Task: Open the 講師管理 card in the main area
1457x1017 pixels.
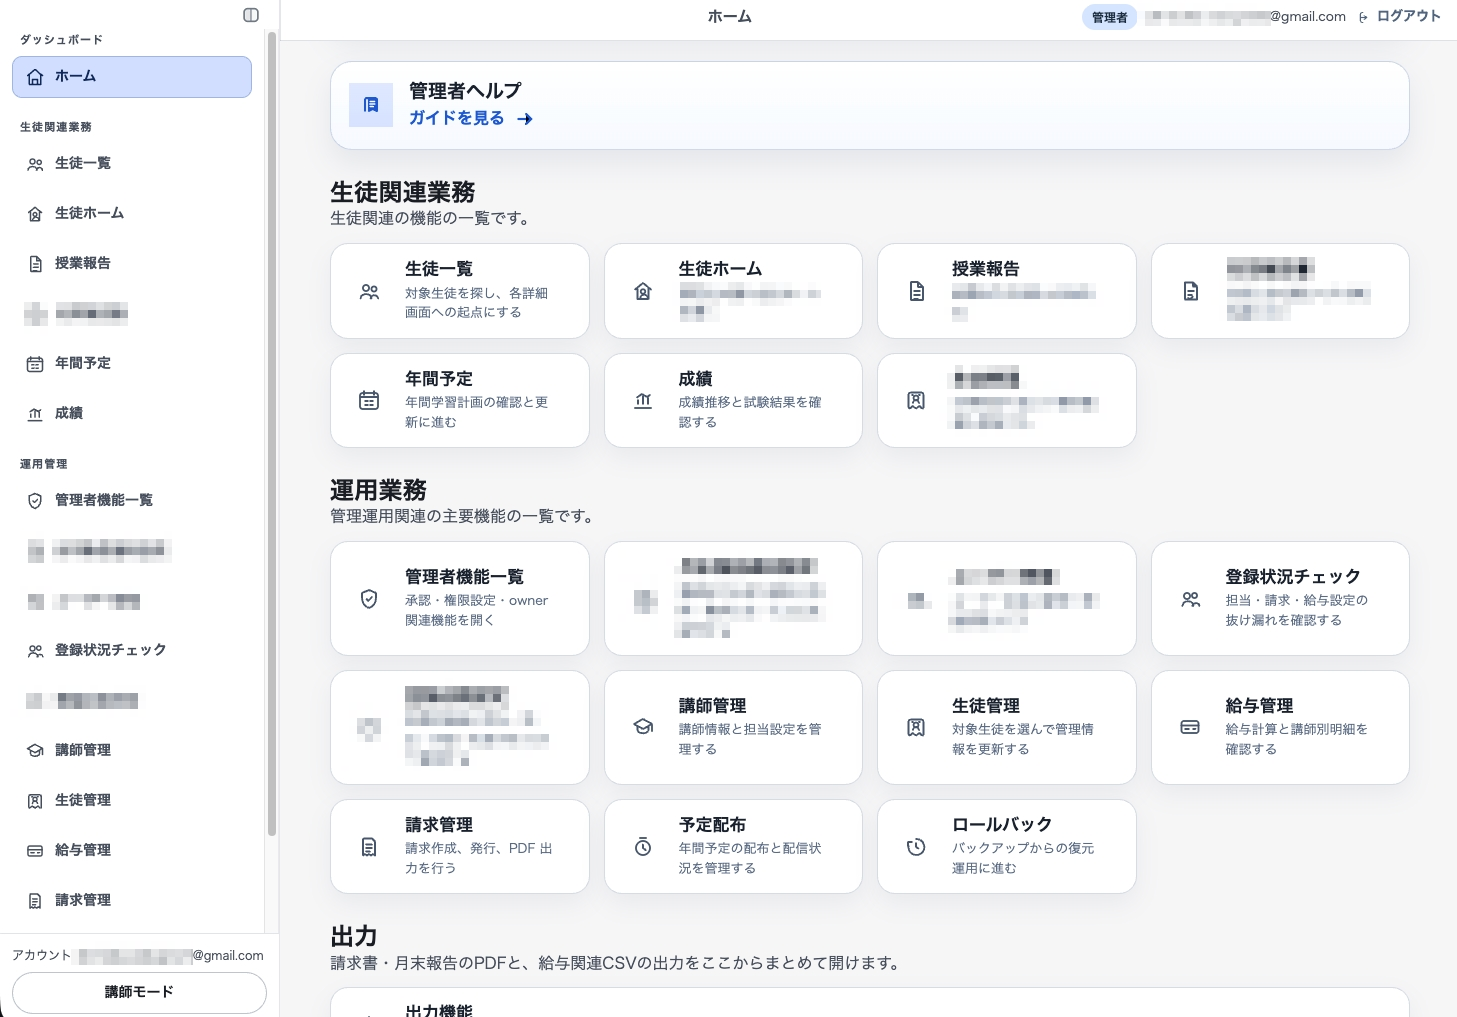Action: tap(733, 727)
